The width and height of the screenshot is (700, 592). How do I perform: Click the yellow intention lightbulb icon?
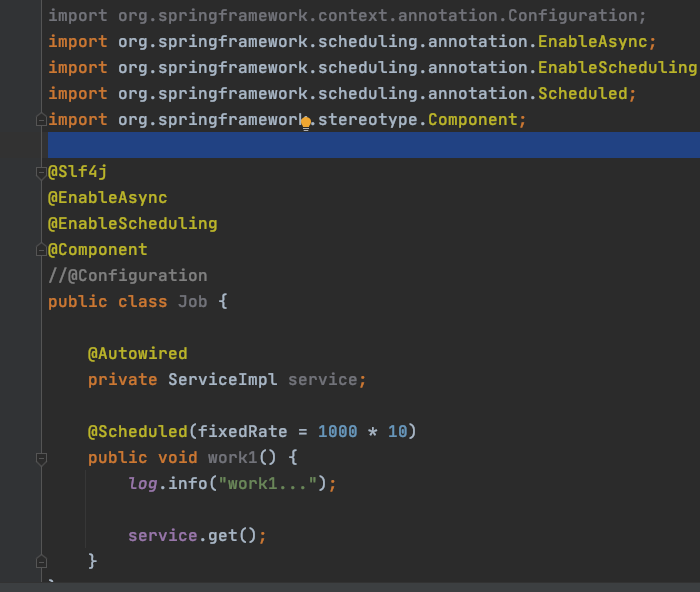click(306, 124)
